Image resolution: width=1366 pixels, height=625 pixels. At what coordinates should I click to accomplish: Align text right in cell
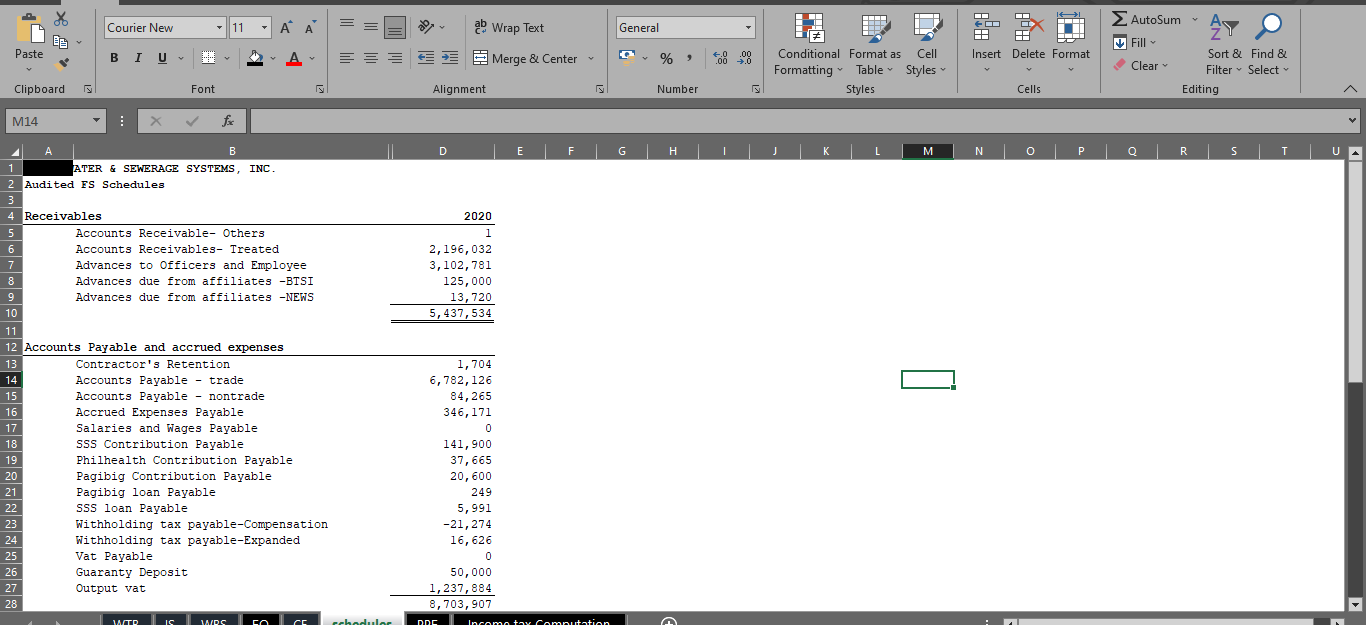point(394,59)
